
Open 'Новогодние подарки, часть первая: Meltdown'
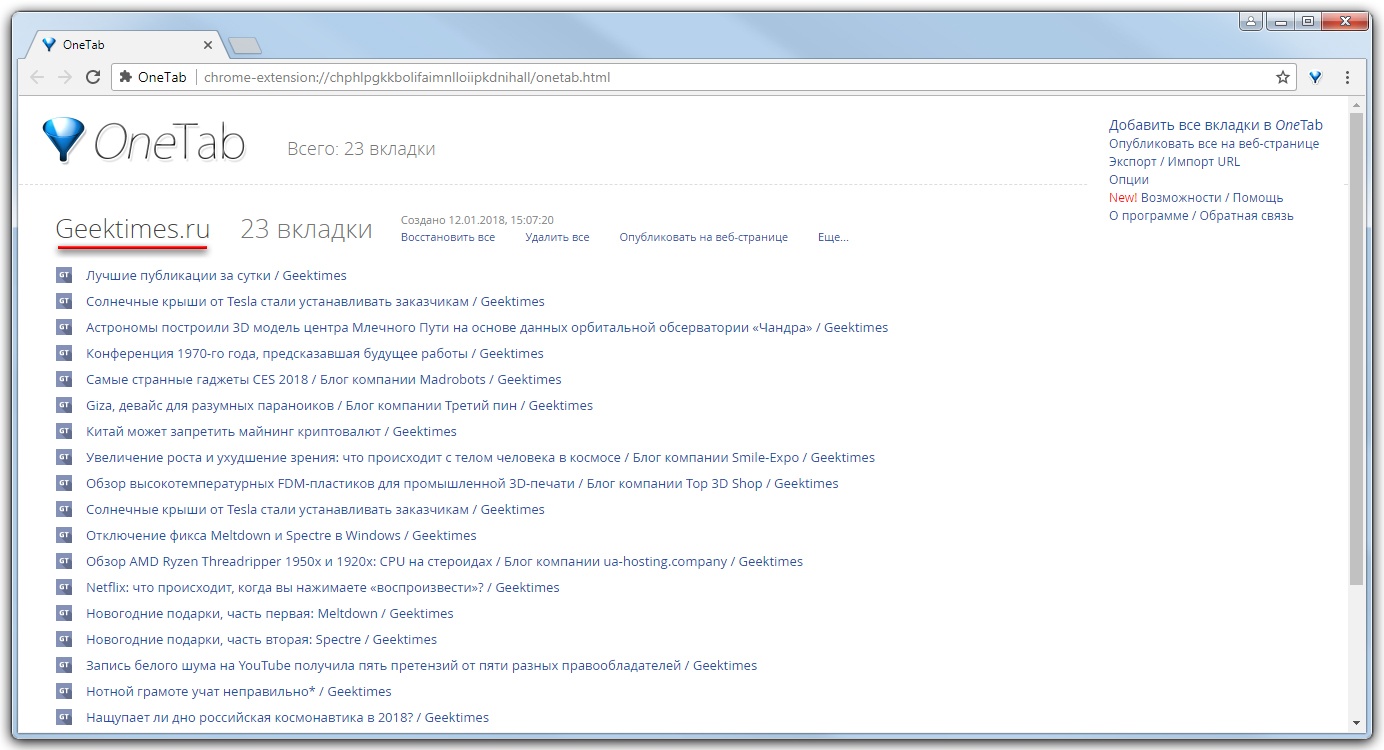pyautogui.click(x=270, y=613)
